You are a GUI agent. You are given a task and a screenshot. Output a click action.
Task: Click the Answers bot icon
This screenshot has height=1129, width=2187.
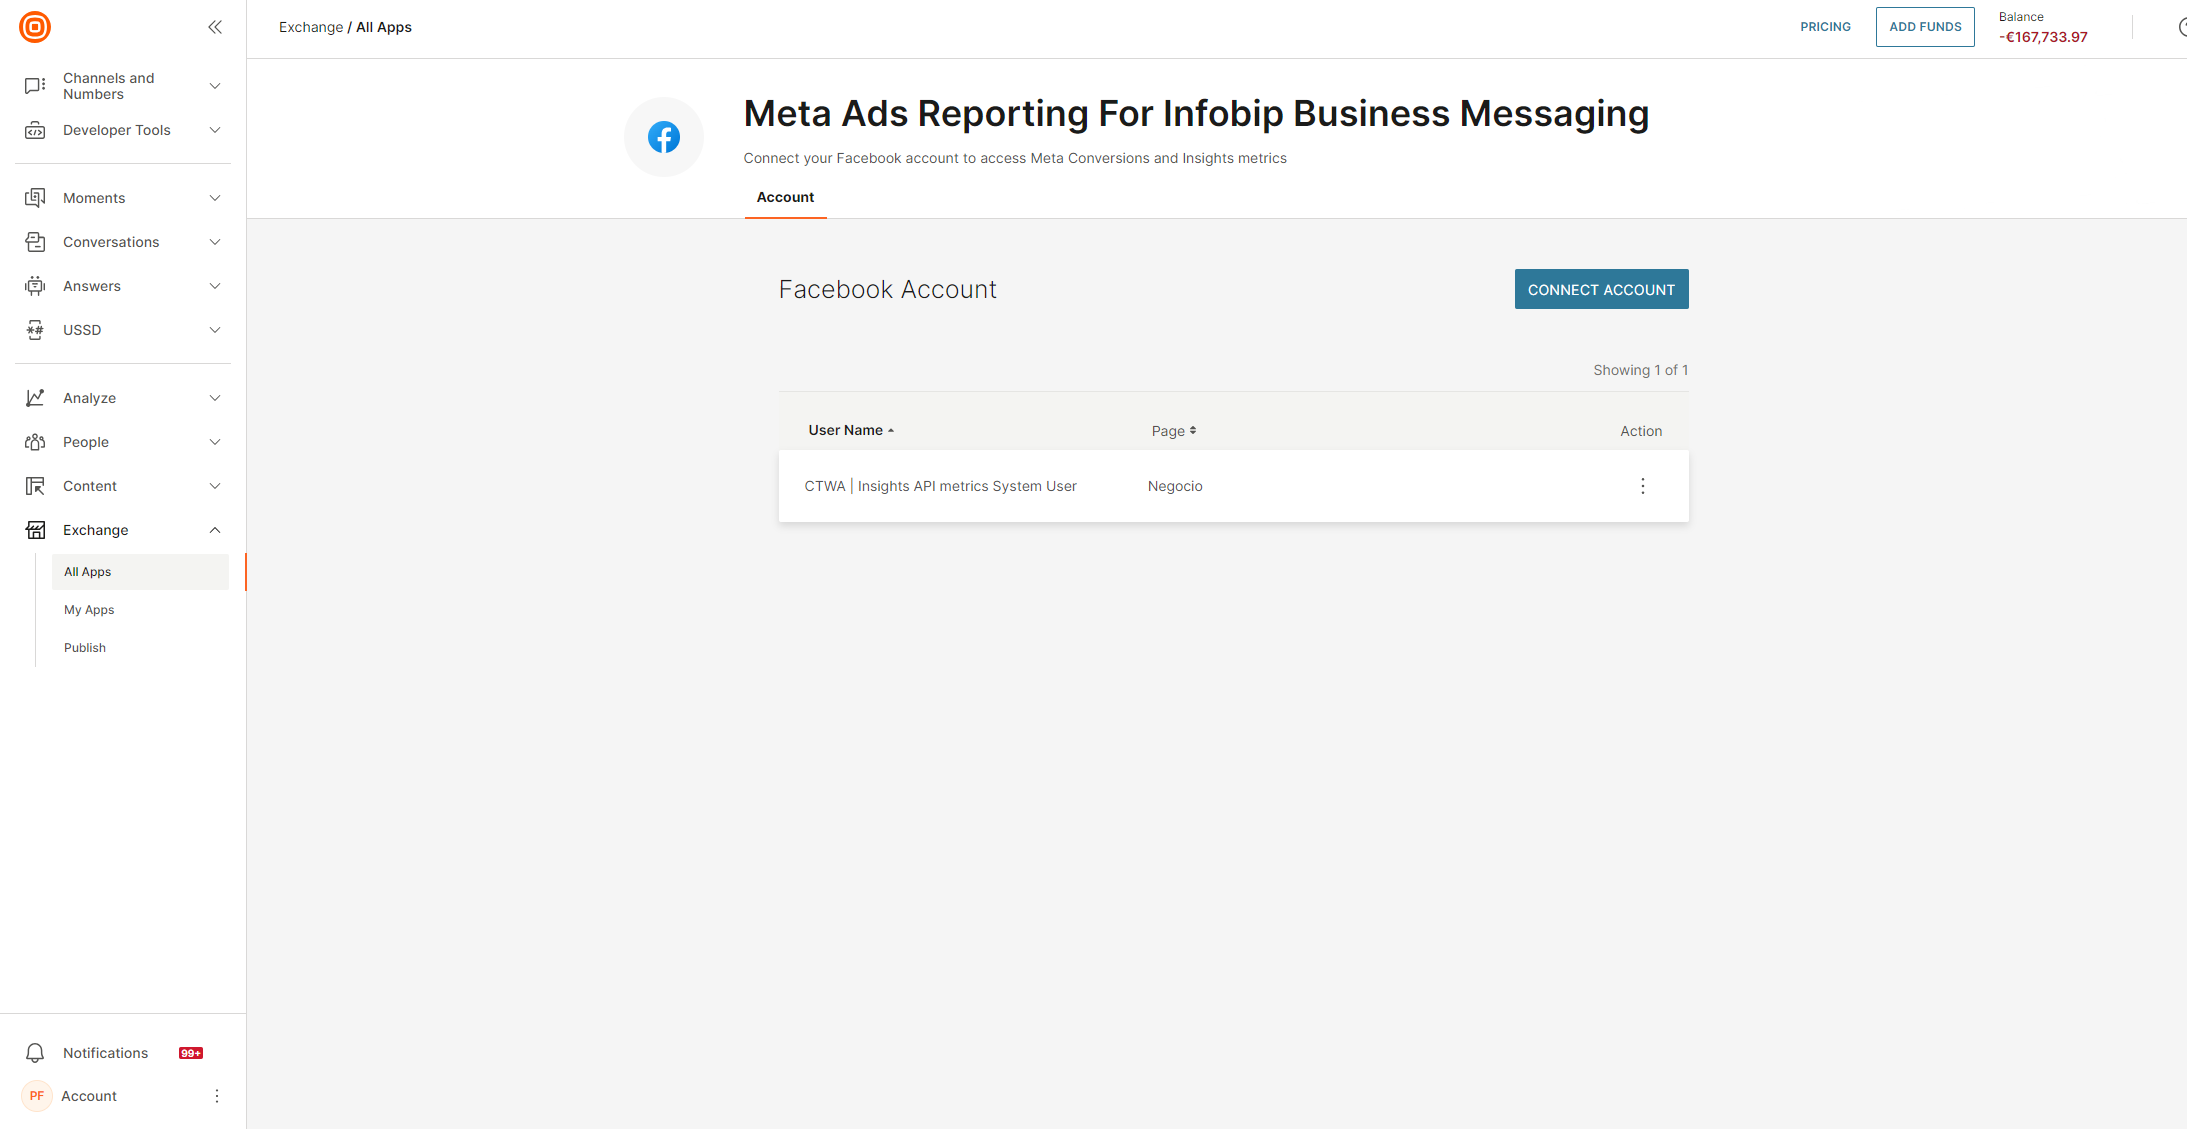[35, 286]
